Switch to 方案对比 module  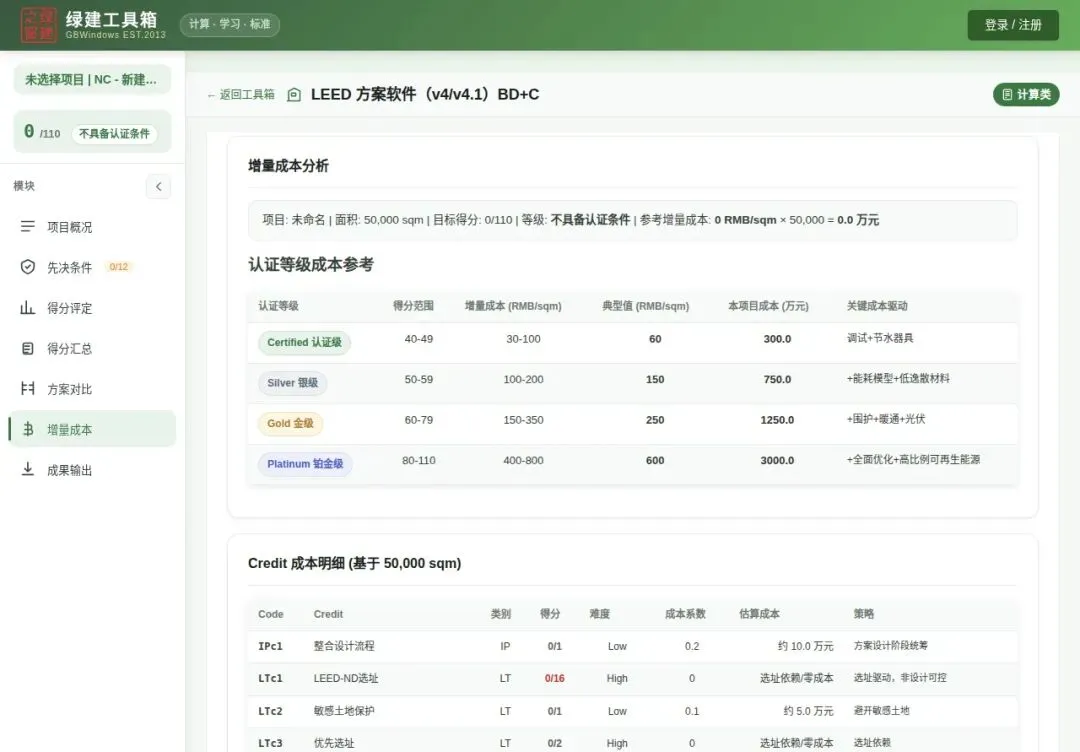pyautogui.click(x=92, y=389)
